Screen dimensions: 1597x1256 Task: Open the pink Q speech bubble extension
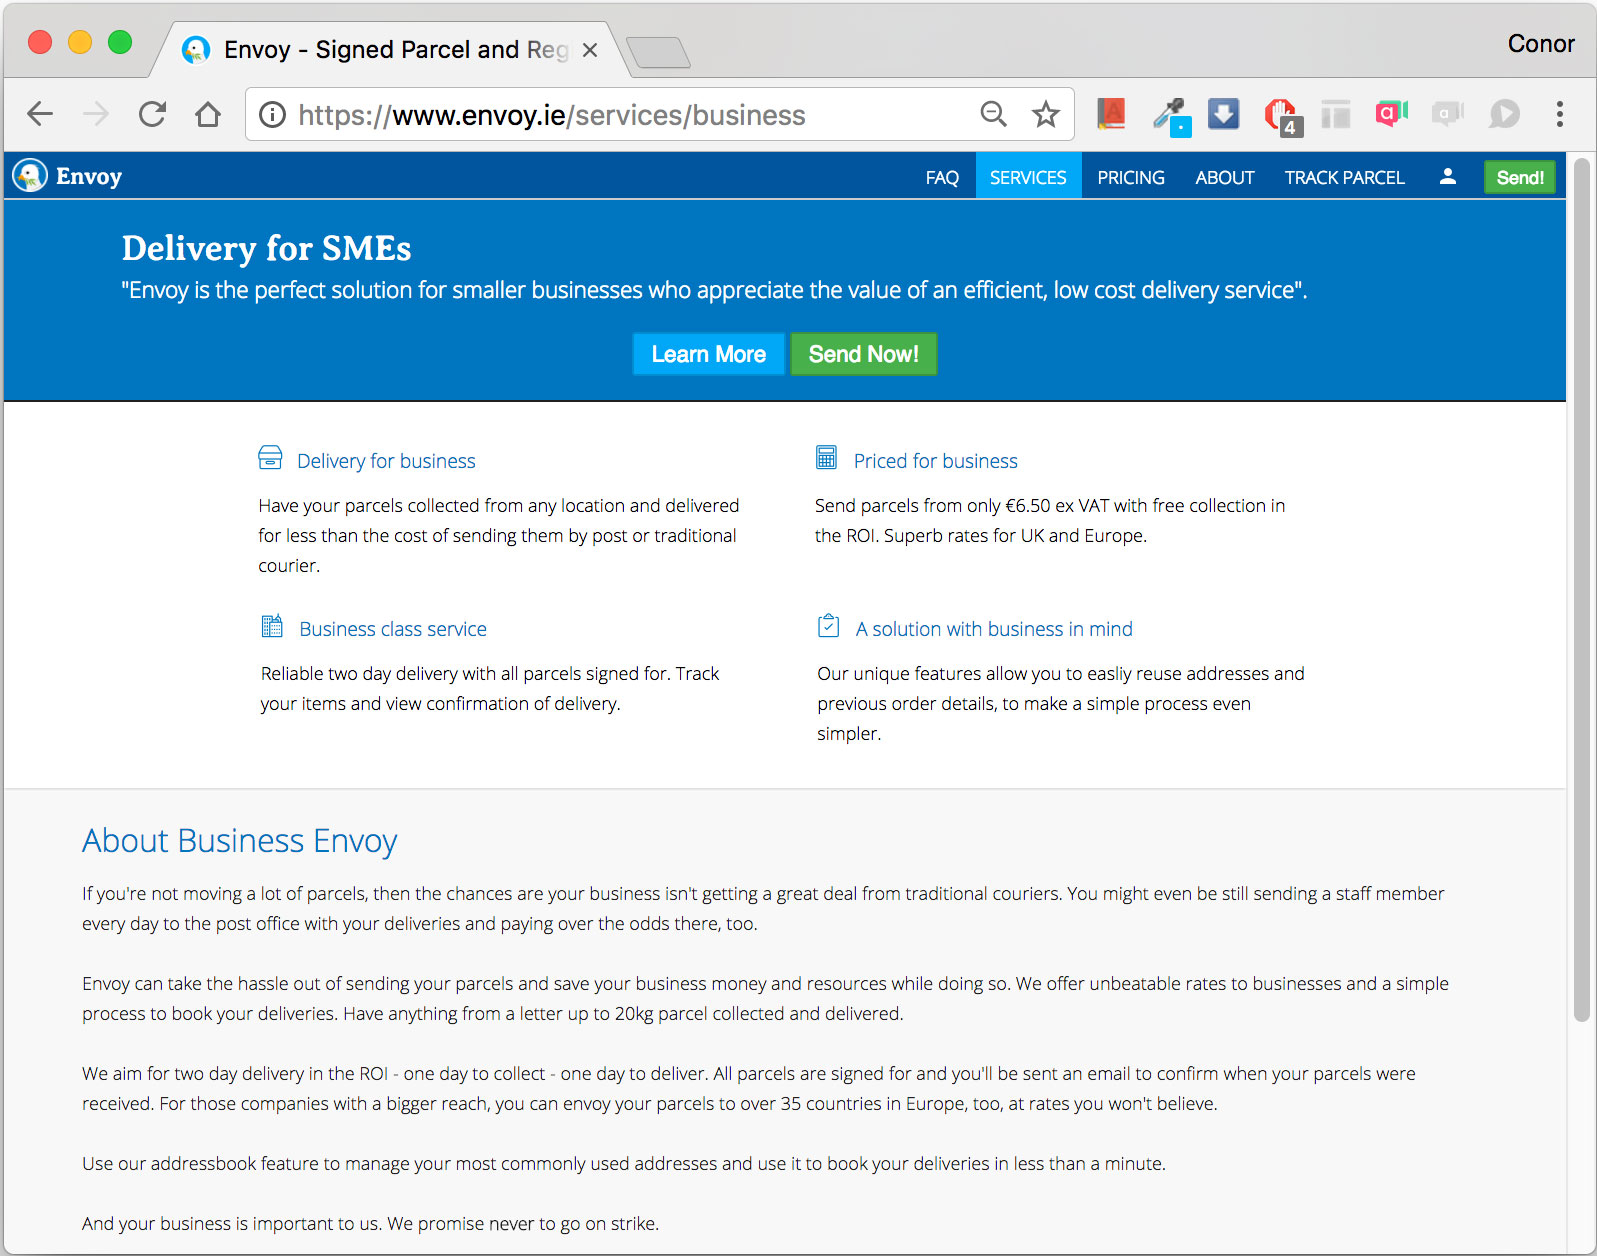(1391, 113)
